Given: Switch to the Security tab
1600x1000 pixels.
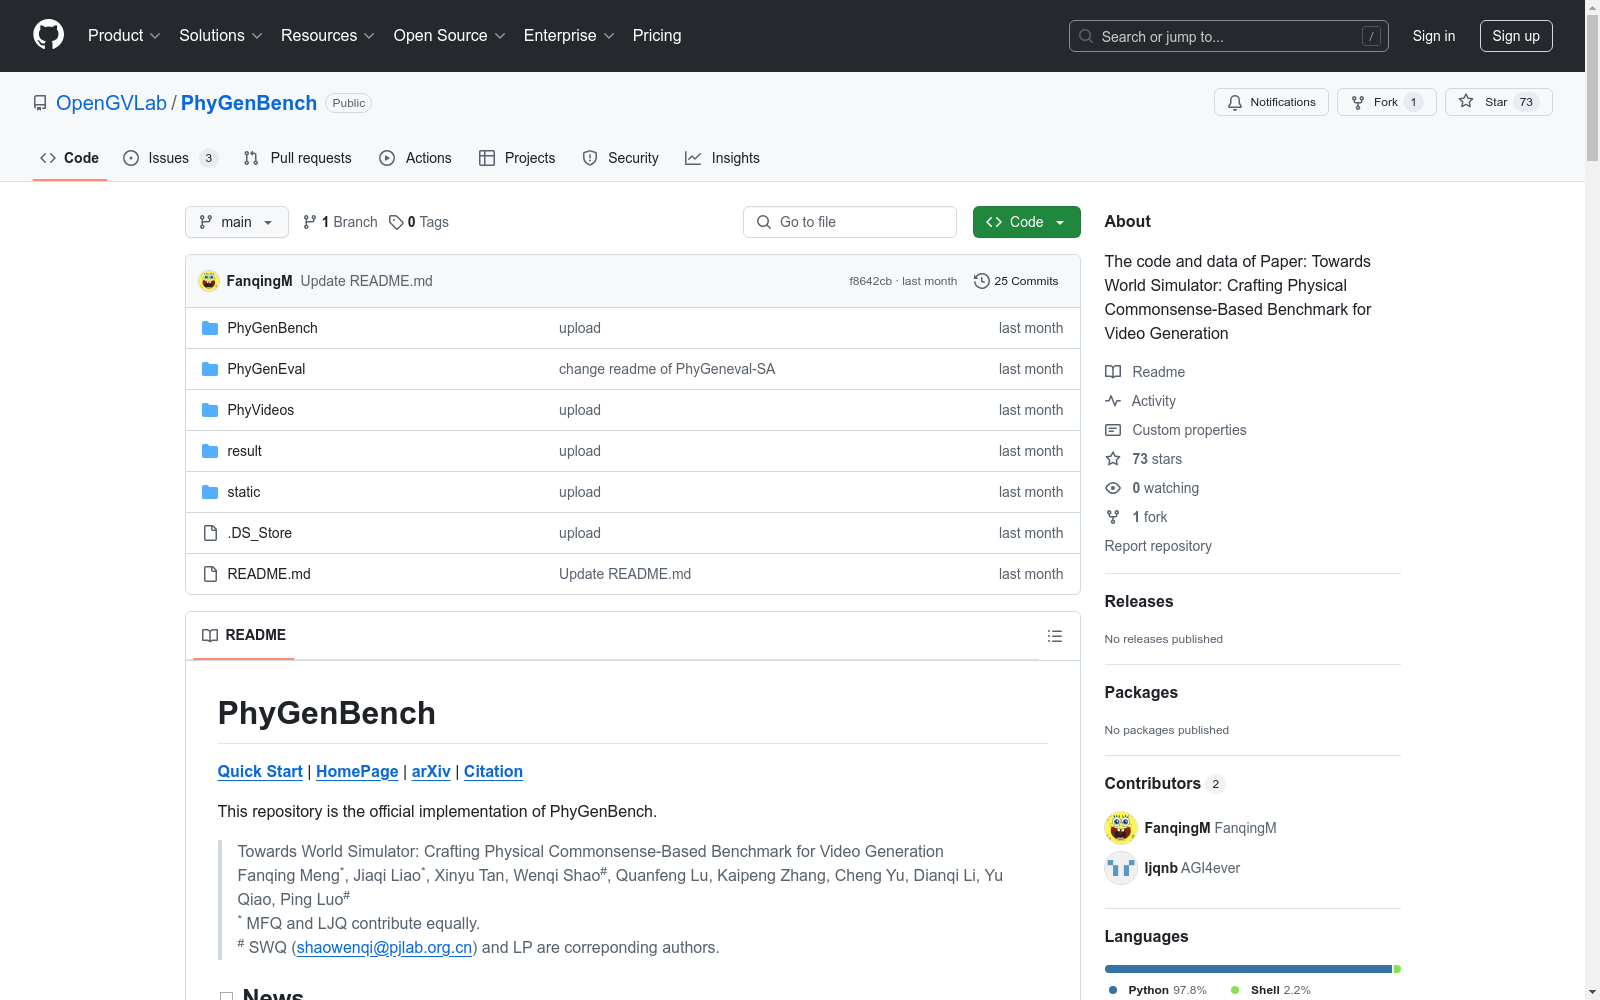Looking at the screenshot, I should coord(620,158).
